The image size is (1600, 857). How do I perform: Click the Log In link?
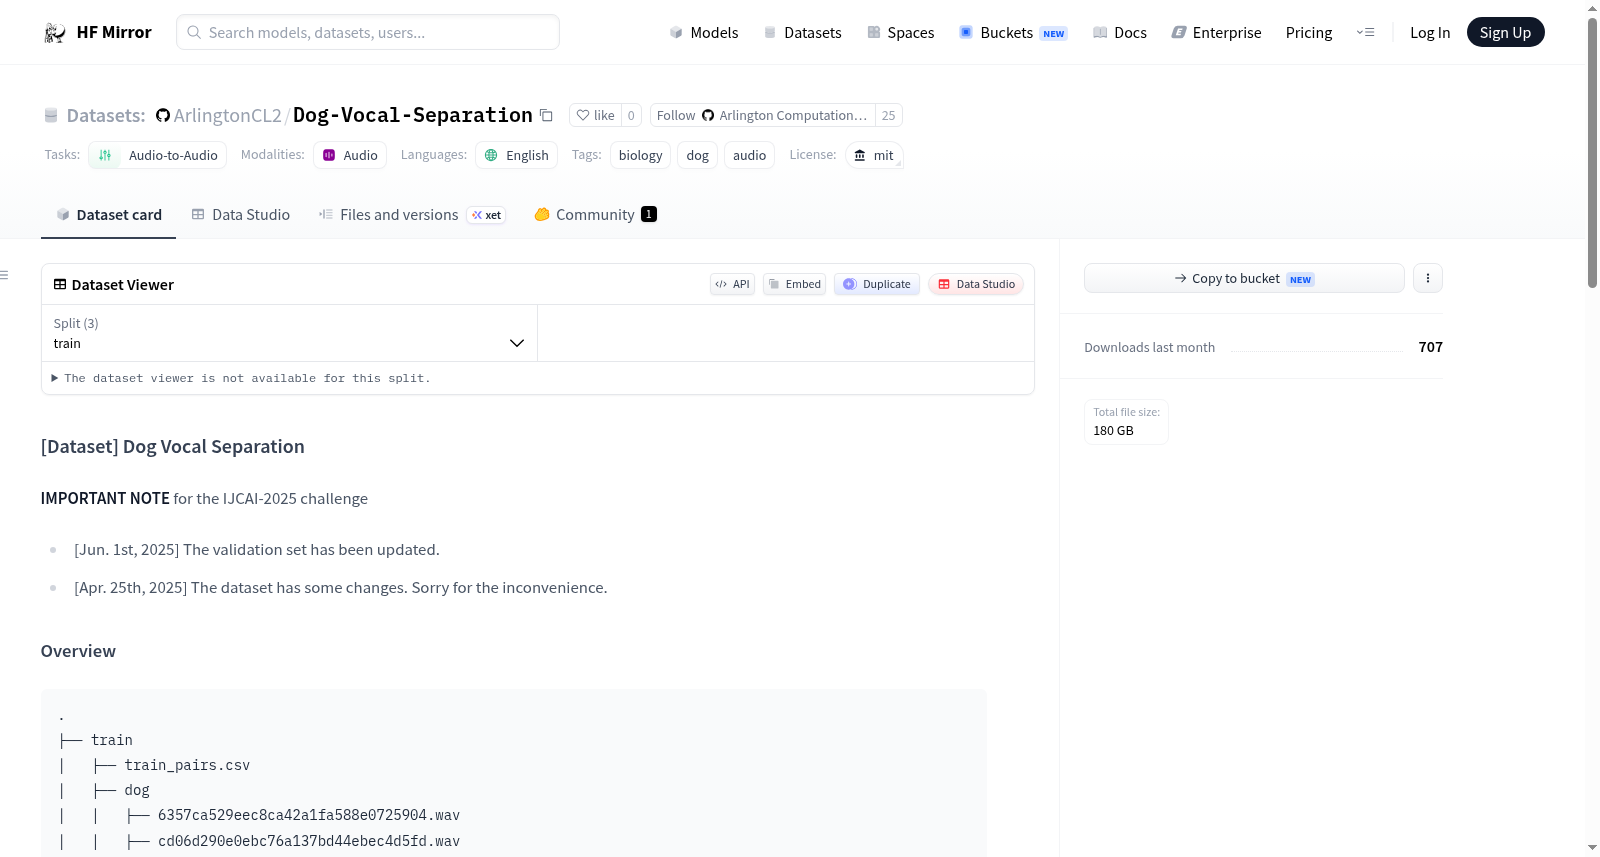coord(1430,32)
